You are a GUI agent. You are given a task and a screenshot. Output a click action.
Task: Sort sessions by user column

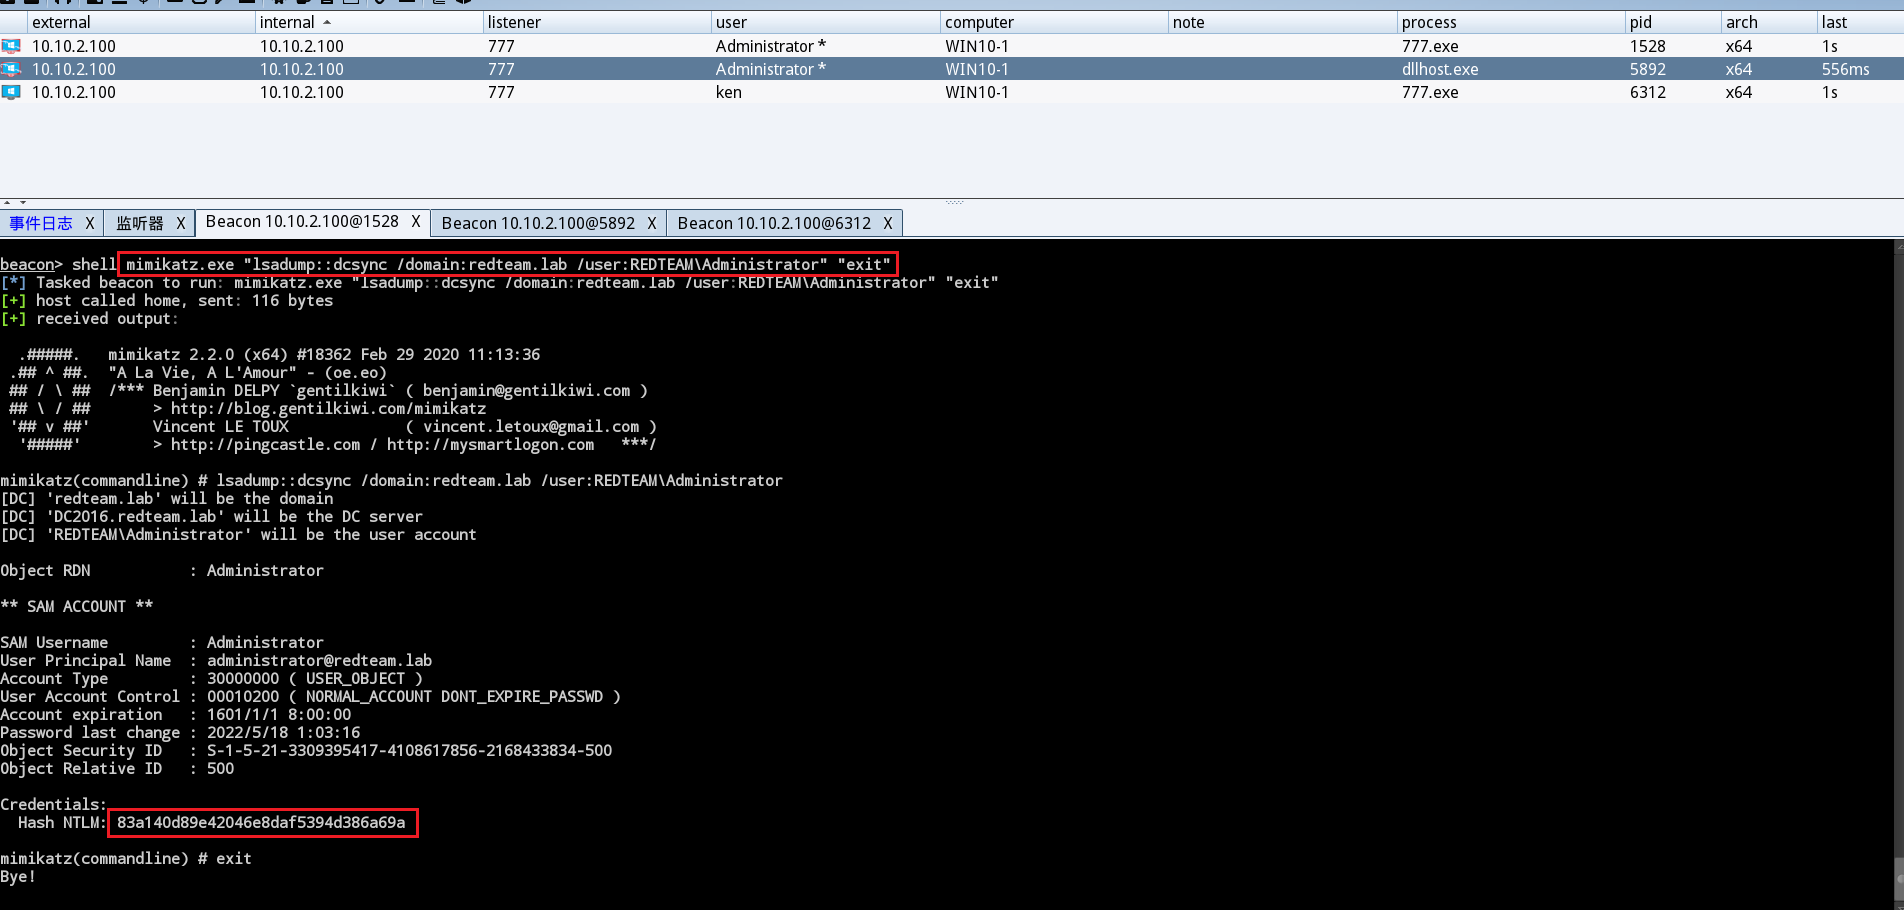(825, 22)
